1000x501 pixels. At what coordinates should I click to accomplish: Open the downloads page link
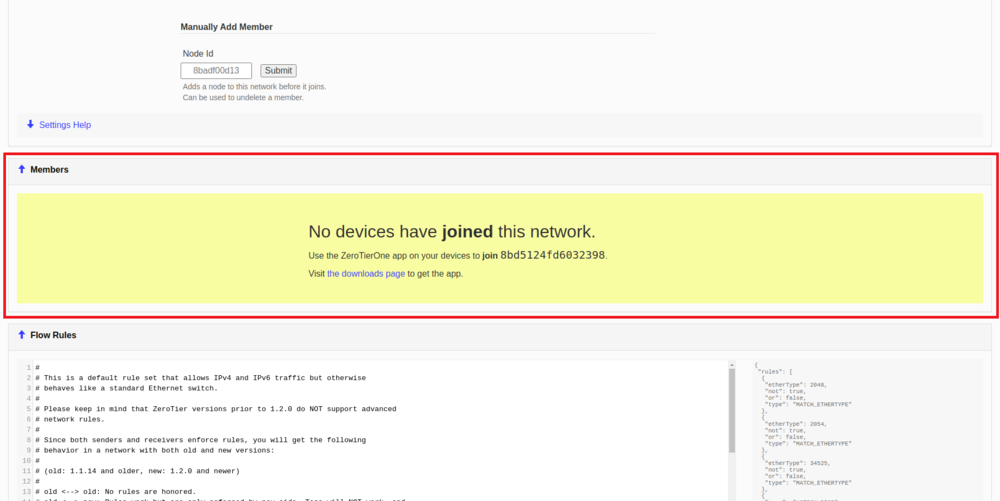[x=366, y=273]
